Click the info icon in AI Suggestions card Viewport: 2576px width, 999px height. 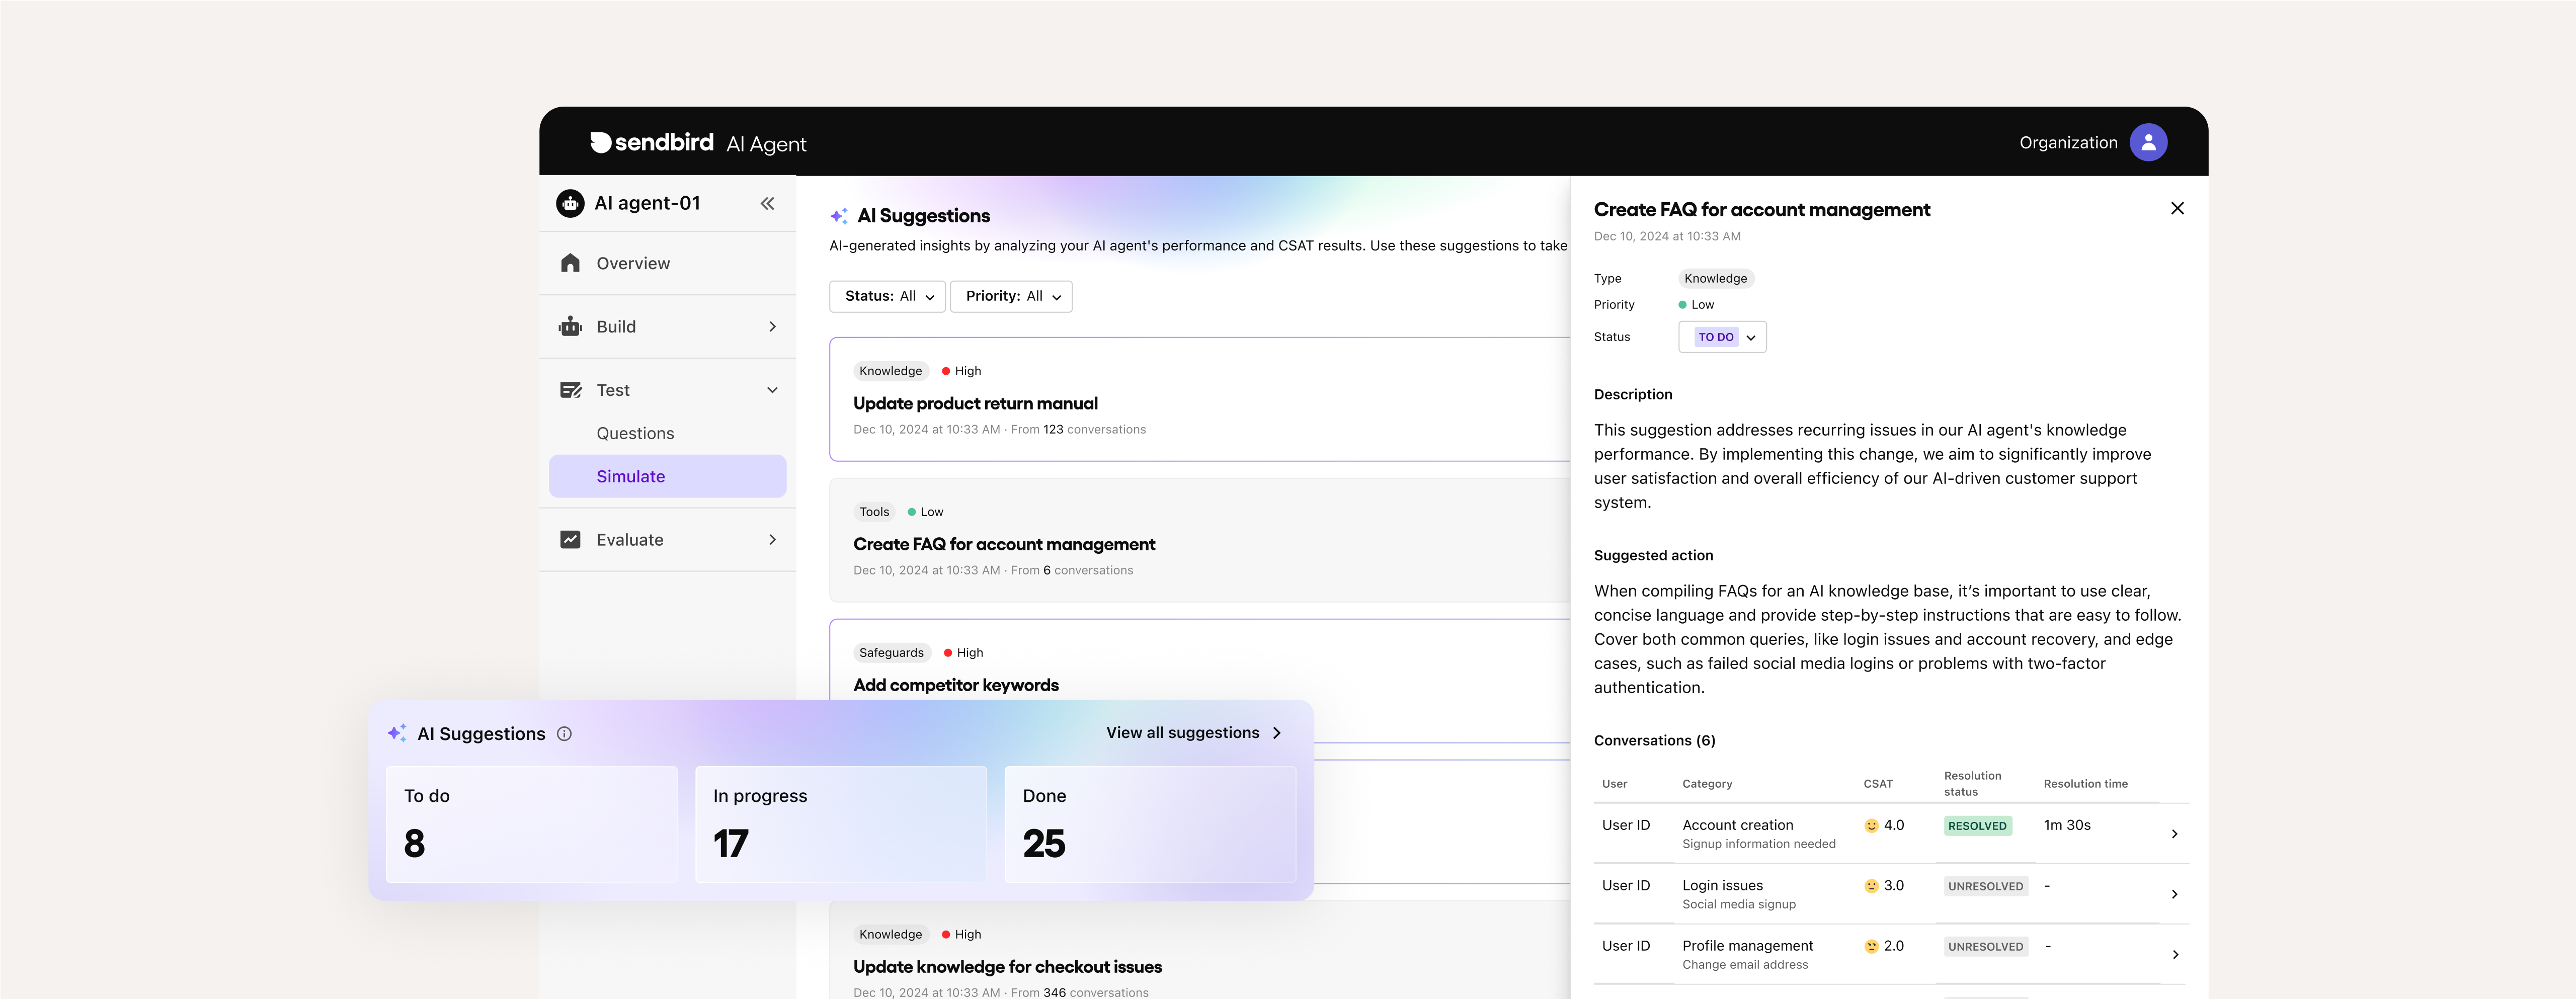click(564, 734)
